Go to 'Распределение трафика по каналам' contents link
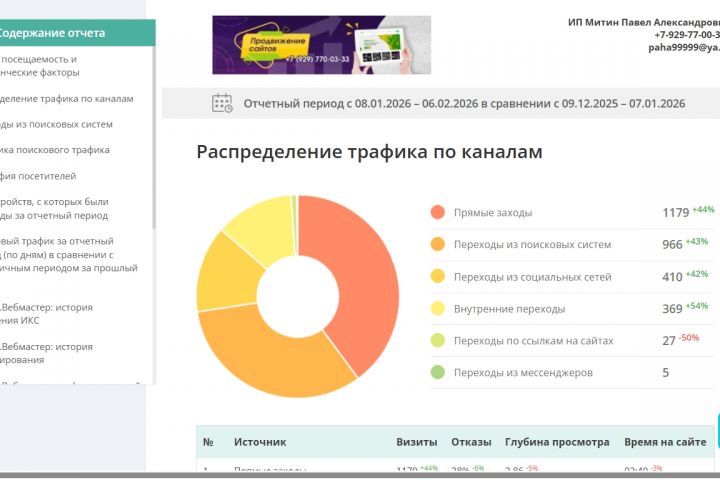 [67, 99]
